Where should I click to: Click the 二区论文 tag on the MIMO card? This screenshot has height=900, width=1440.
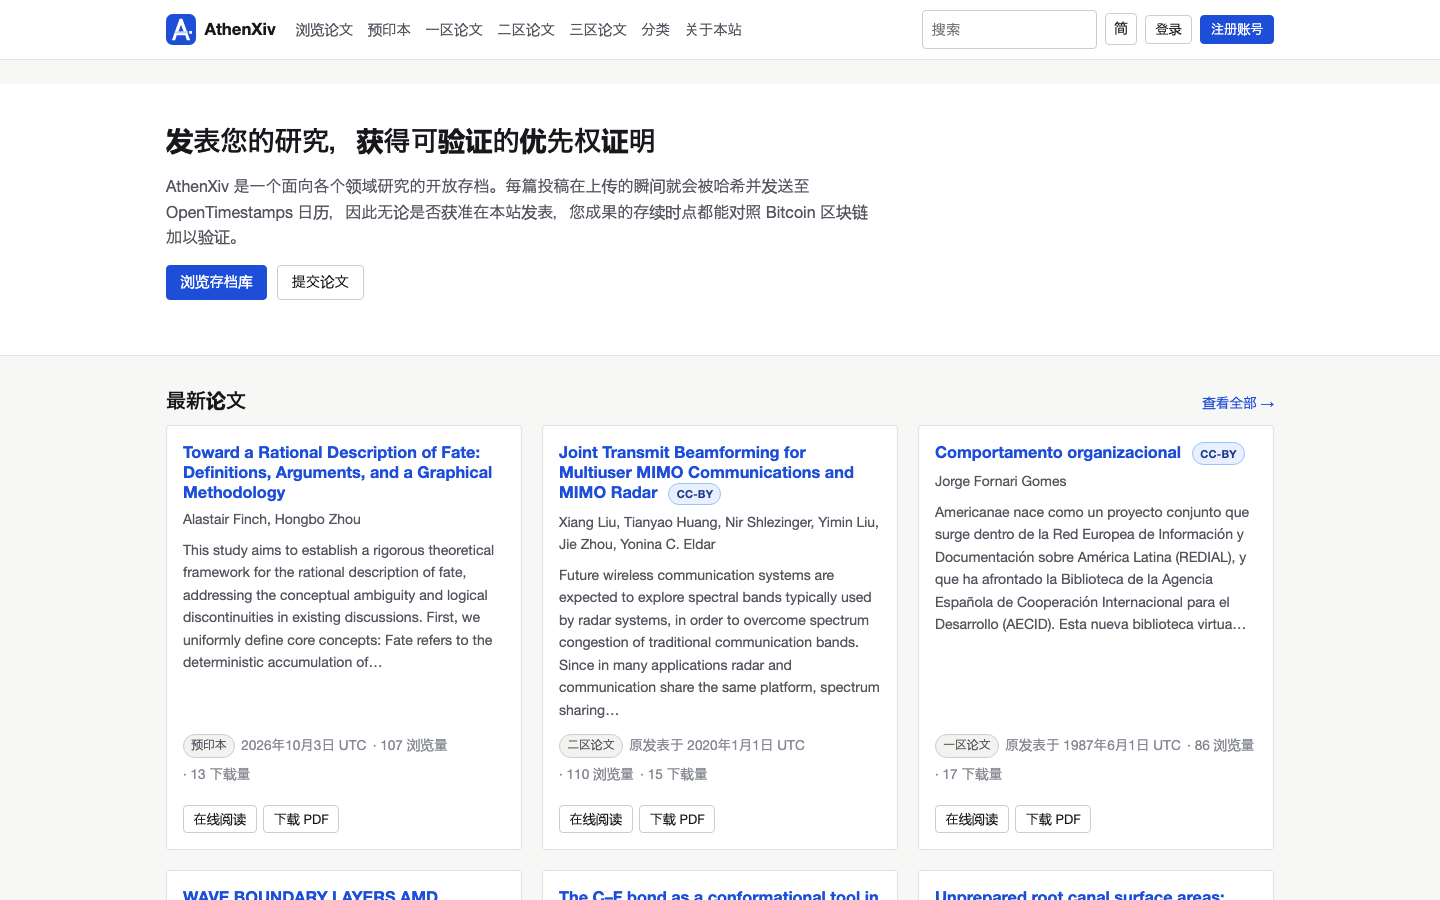(x=591, y=745)
